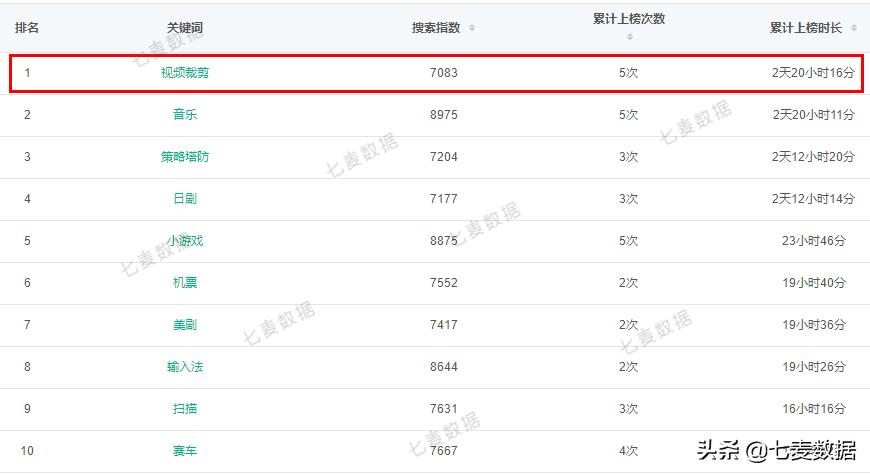Click the 扫描 keyword link
The height and width of the screenshot is (475, 870).
pyautogui.click(x=185, y=409)
